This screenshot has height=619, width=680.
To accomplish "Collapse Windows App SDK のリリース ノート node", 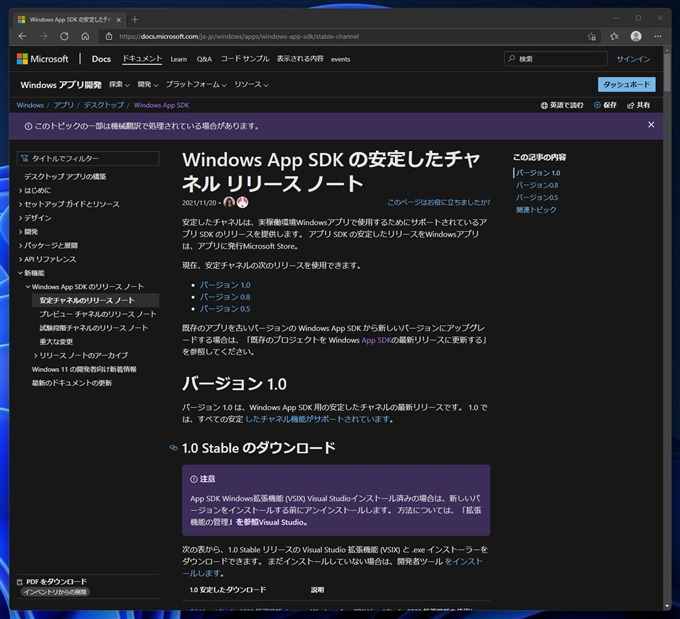I will tap(28, 287).
